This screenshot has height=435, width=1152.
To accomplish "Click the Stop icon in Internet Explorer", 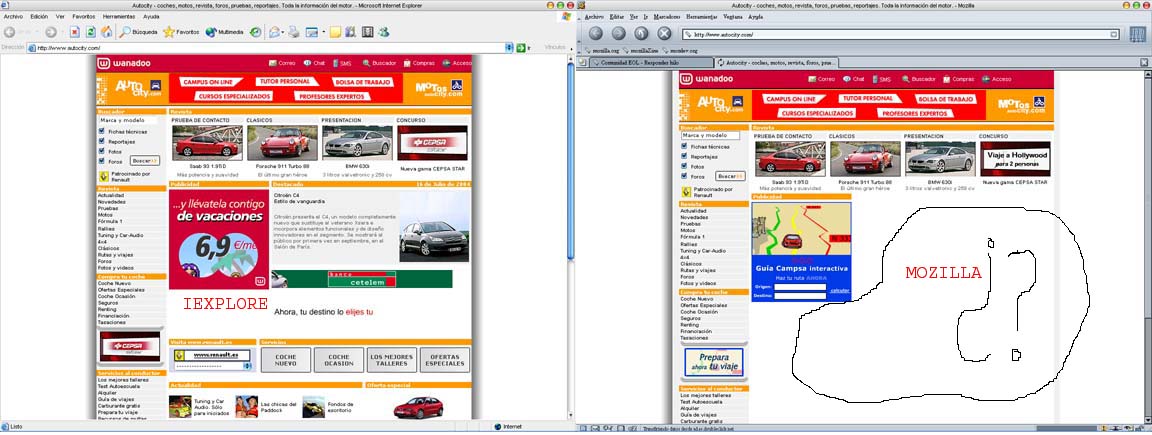I will tap(74, 32).
